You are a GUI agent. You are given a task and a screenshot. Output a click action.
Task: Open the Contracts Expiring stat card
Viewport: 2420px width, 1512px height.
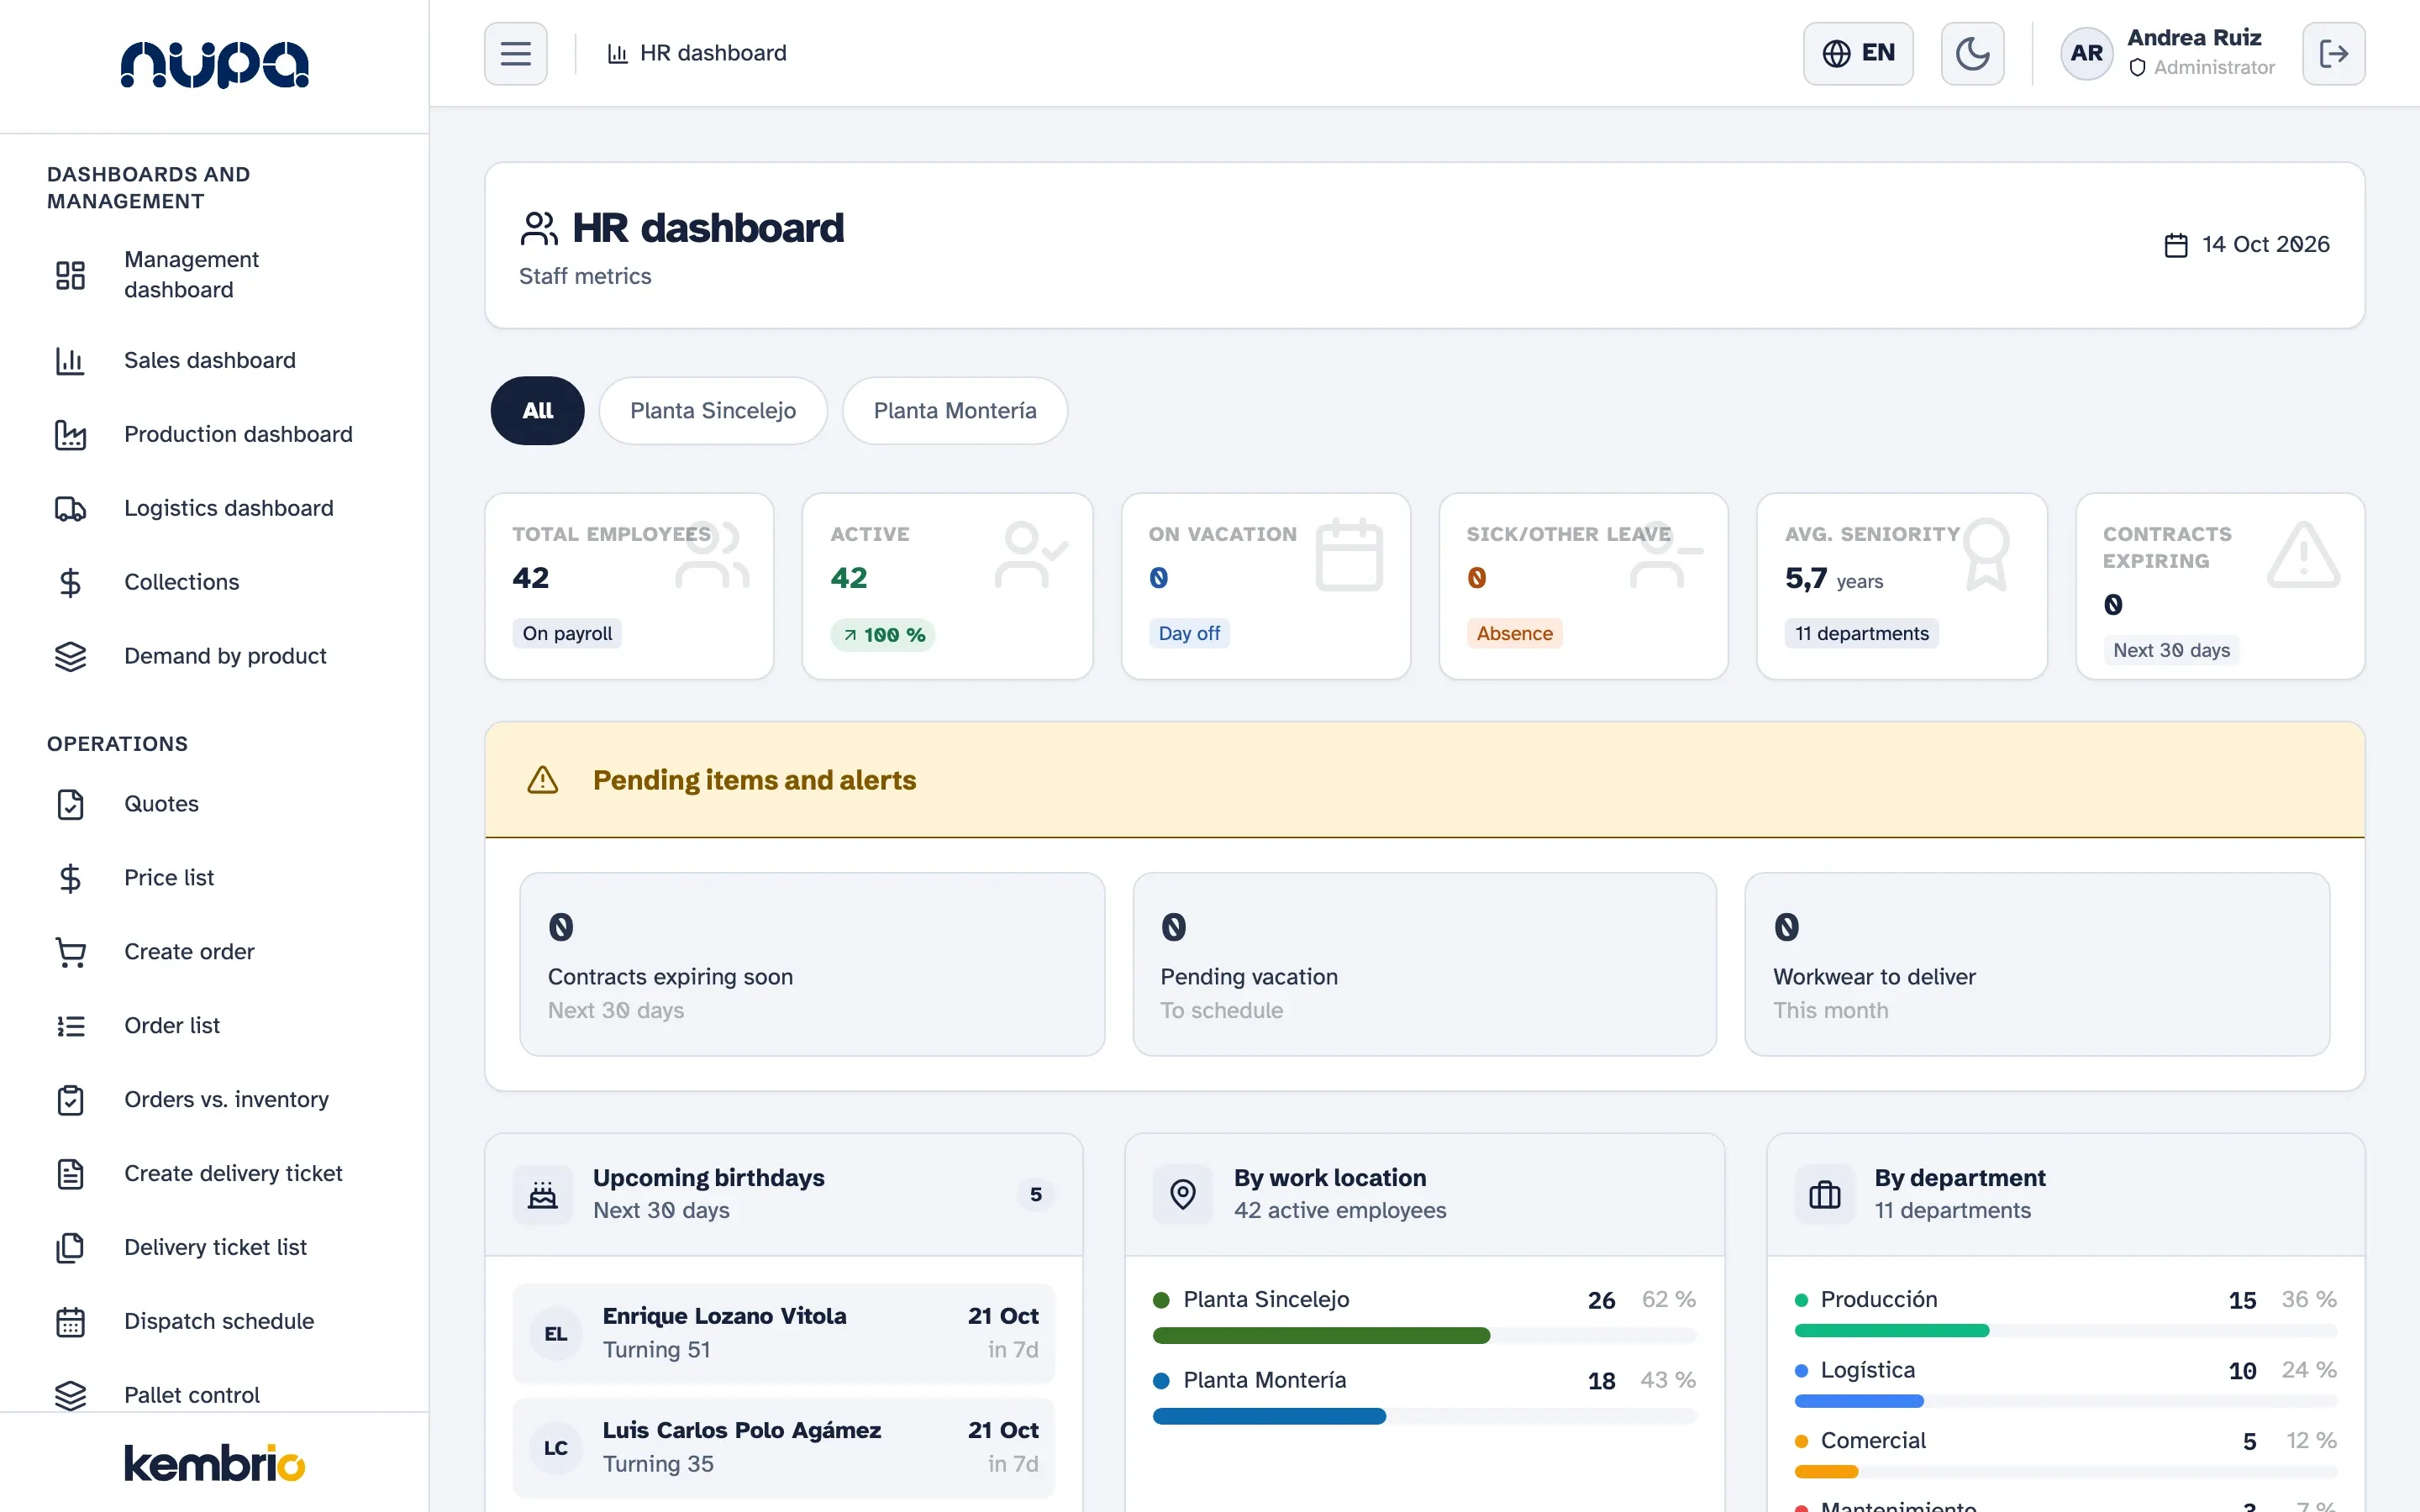(x=2220, y=586)
